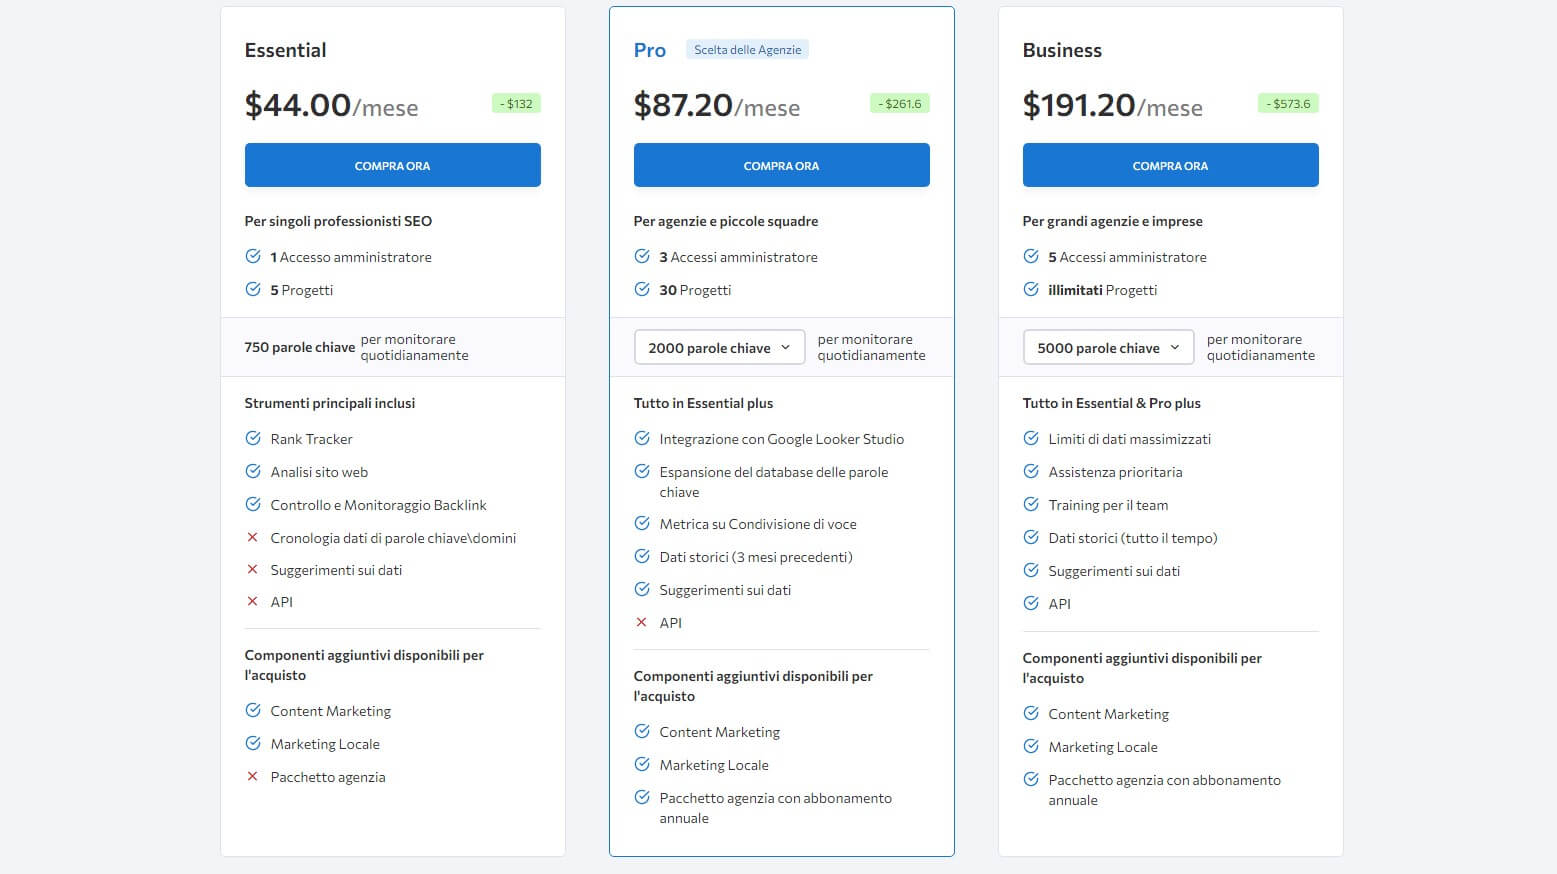Click check icon beside 30 Progetti

tap(642, 289)
